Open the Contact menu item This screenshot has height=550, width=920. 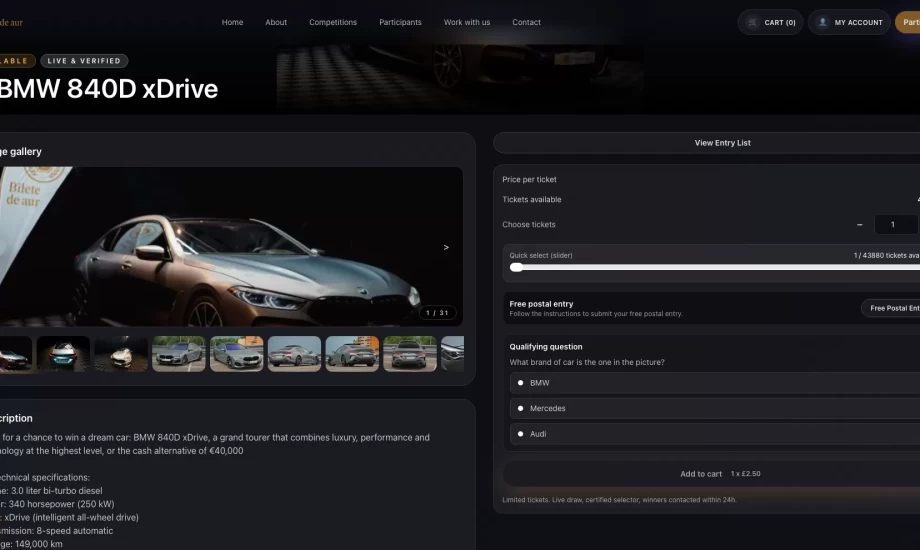(x=526, y=22)
